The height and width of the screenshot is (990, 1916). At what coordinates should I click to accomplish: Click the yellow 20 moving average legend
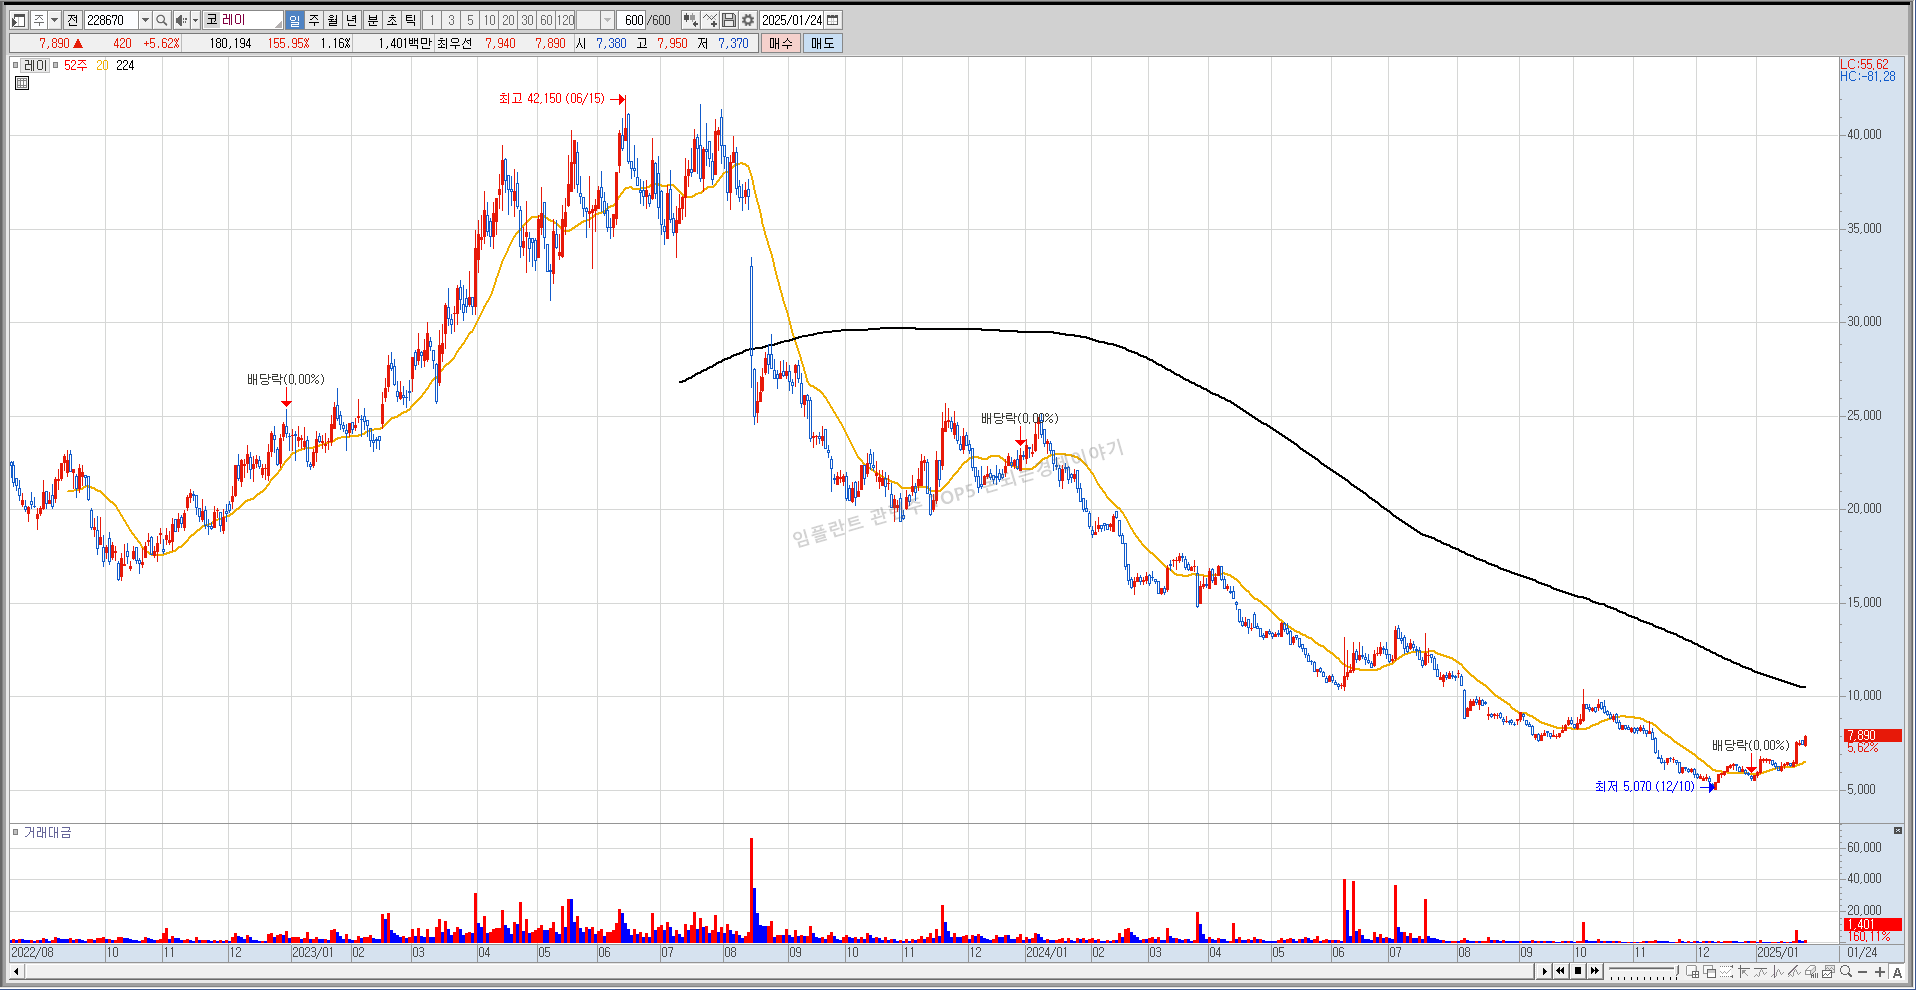[102, 65]
